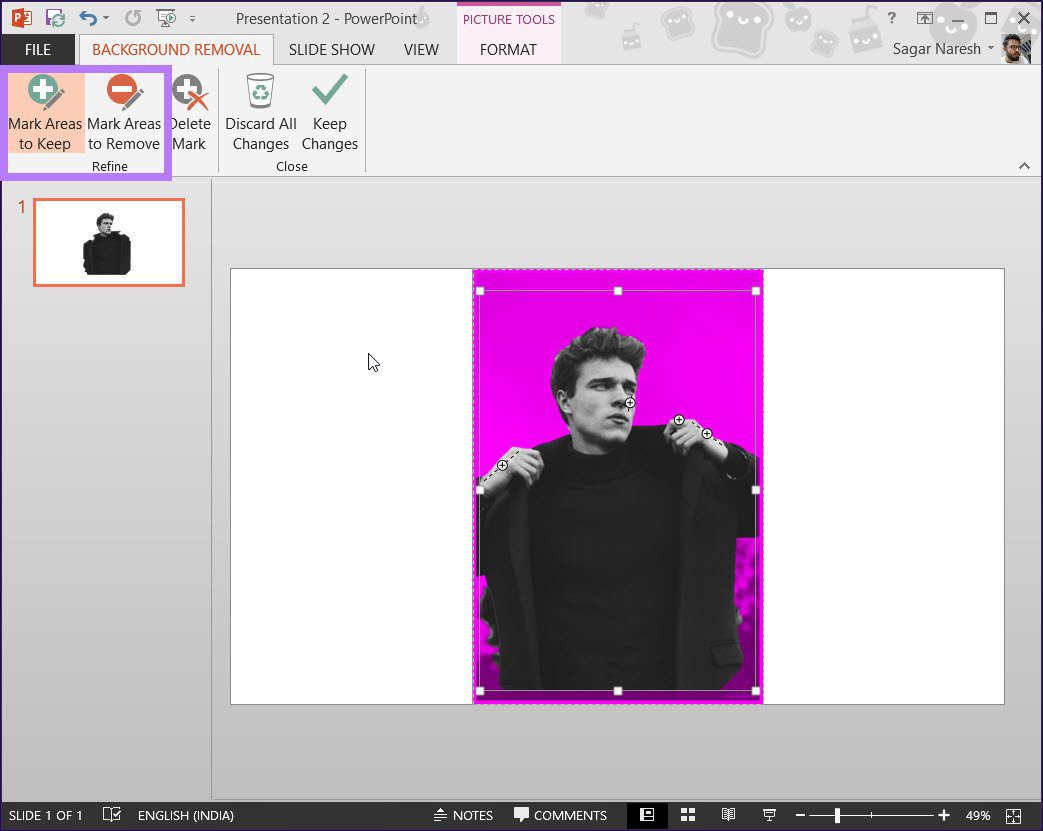Click the Undo arrow in quick access toolbar
Image resolution: width=1043 pixels, height=831 pixels.
tap(87, 18)
